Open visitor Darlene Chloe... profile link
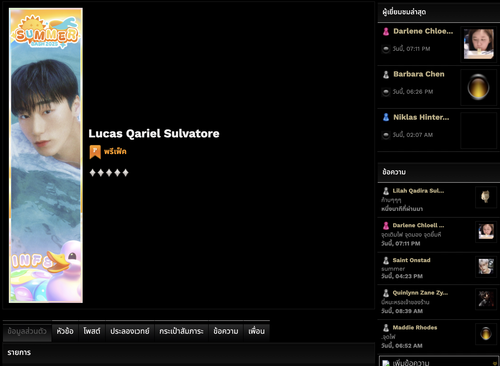500x366 pixels. pyautogui.click(x=423, y=31)
